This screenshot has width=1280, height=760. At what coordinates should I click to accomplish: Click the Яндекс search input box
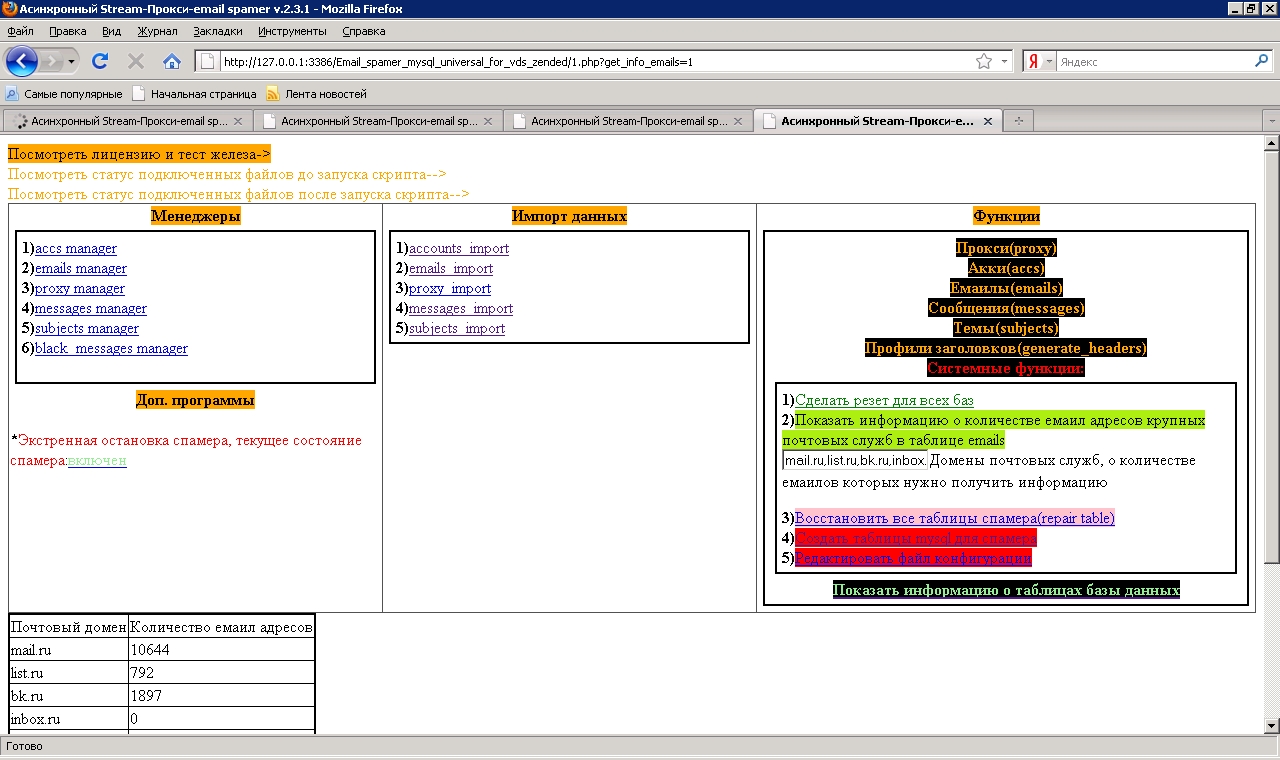pyautogui.click(x=1153, y=61)
